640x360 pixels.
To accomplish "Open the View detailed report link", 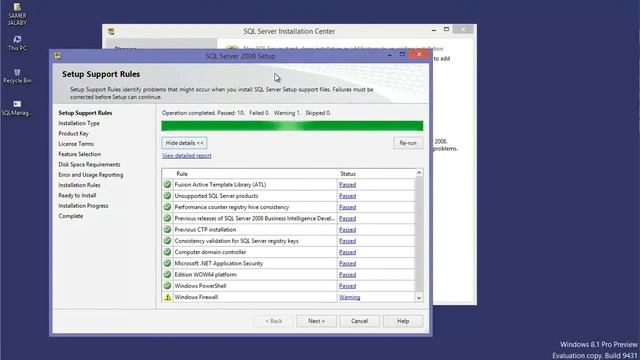I will (187, 156).
